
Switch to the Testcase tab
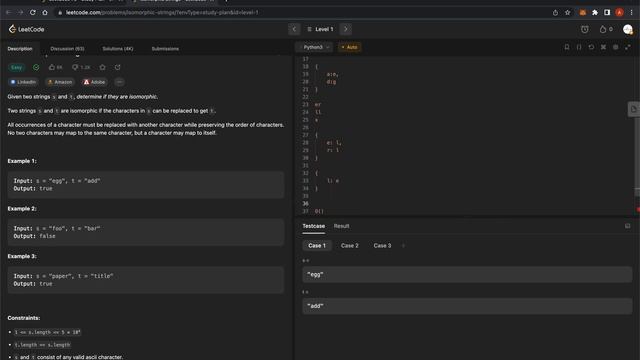tap(313, 226)
